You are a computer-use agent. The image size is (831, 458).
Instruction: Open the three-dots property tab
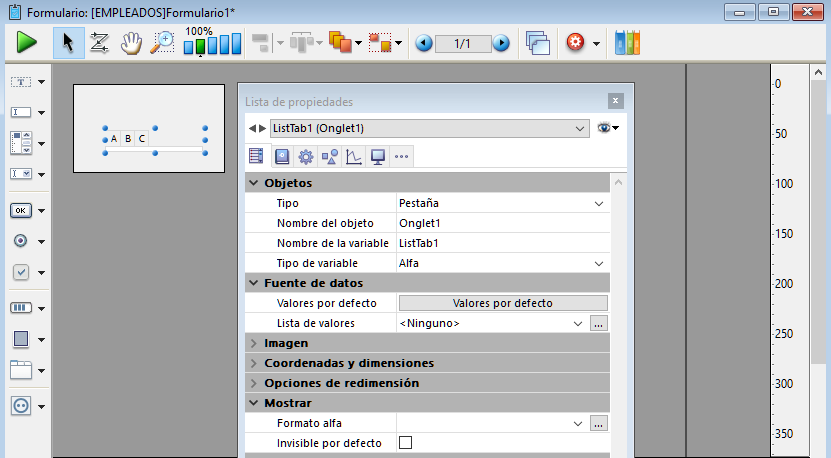401,156
